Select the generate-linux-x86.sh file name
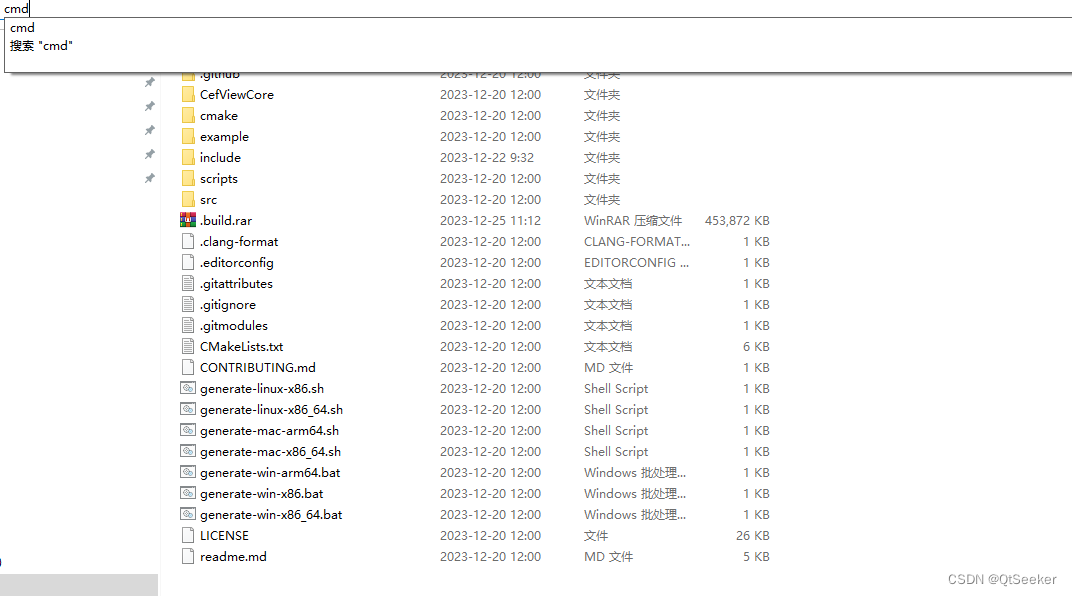1072x596 pixels. pos(262,388)
